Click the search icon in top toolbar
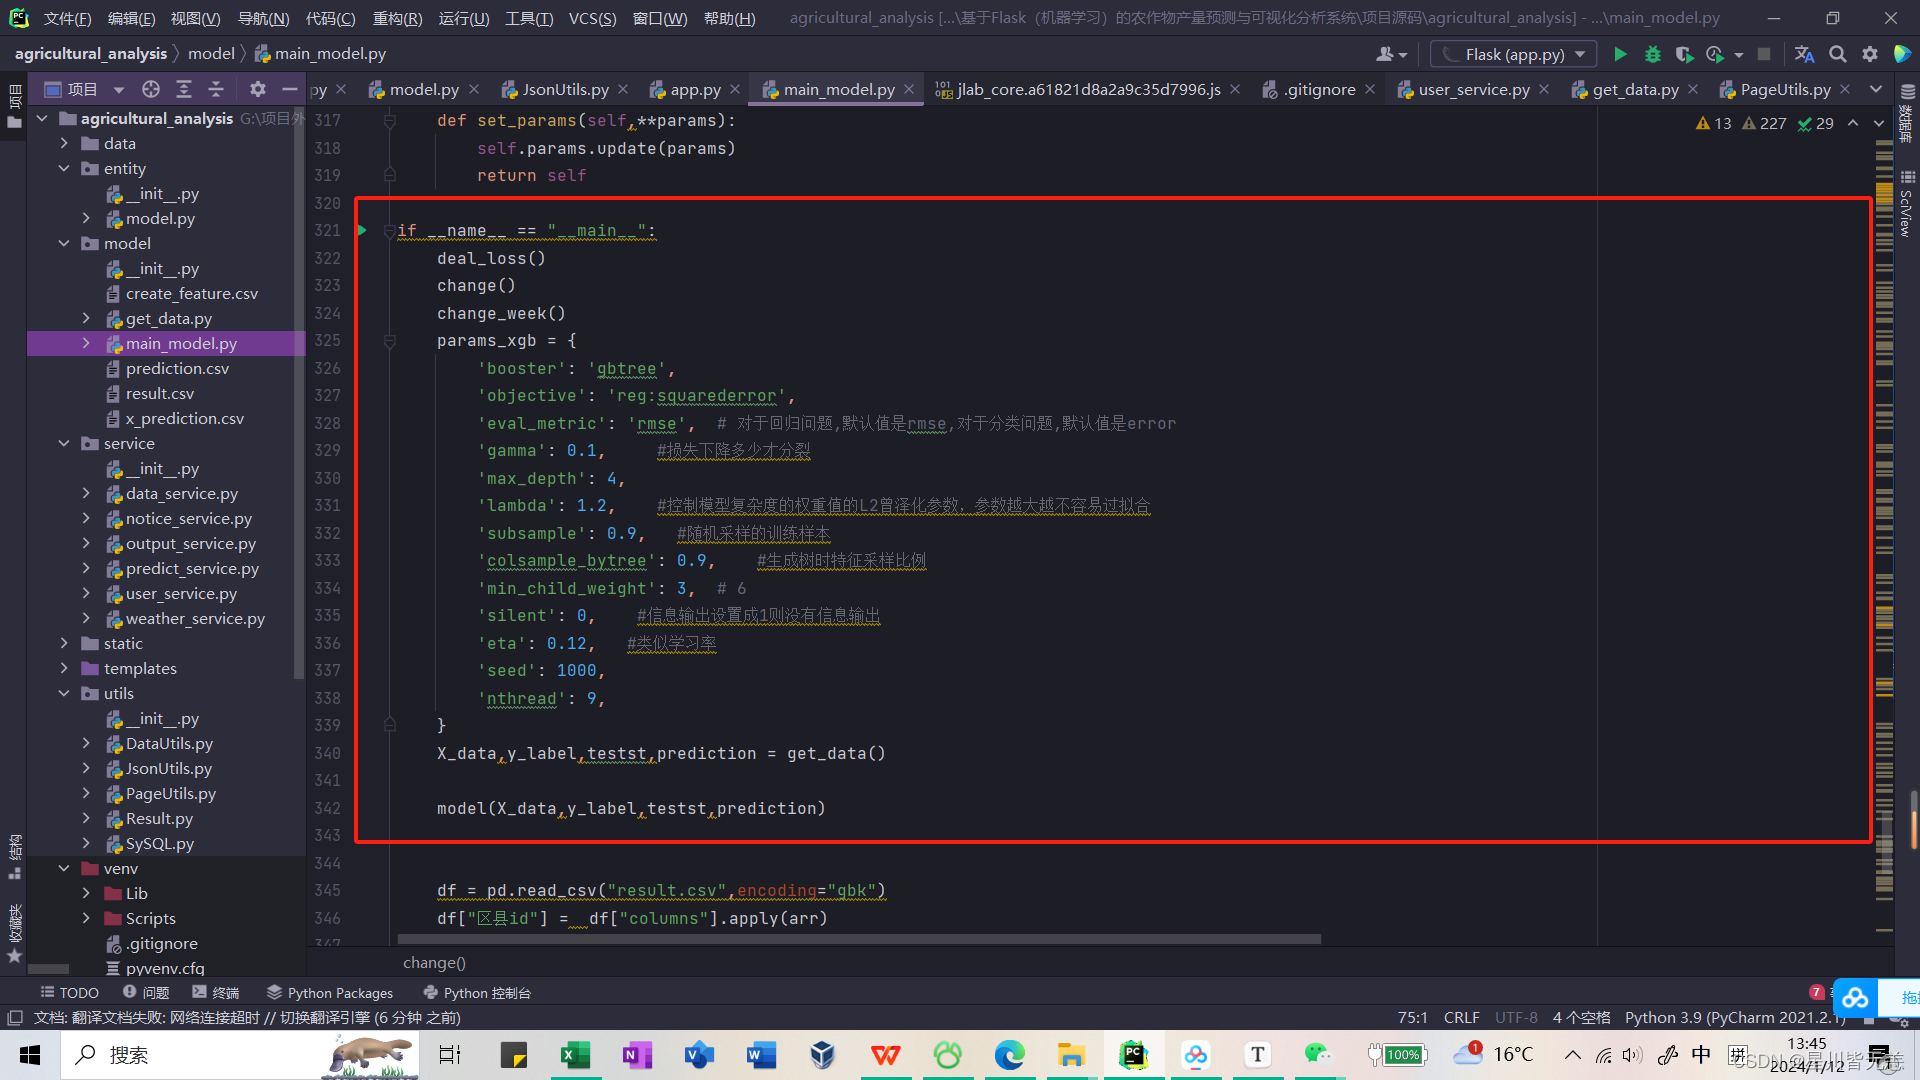Screen dimensions: 1920x1080 tap(1838, 54)
